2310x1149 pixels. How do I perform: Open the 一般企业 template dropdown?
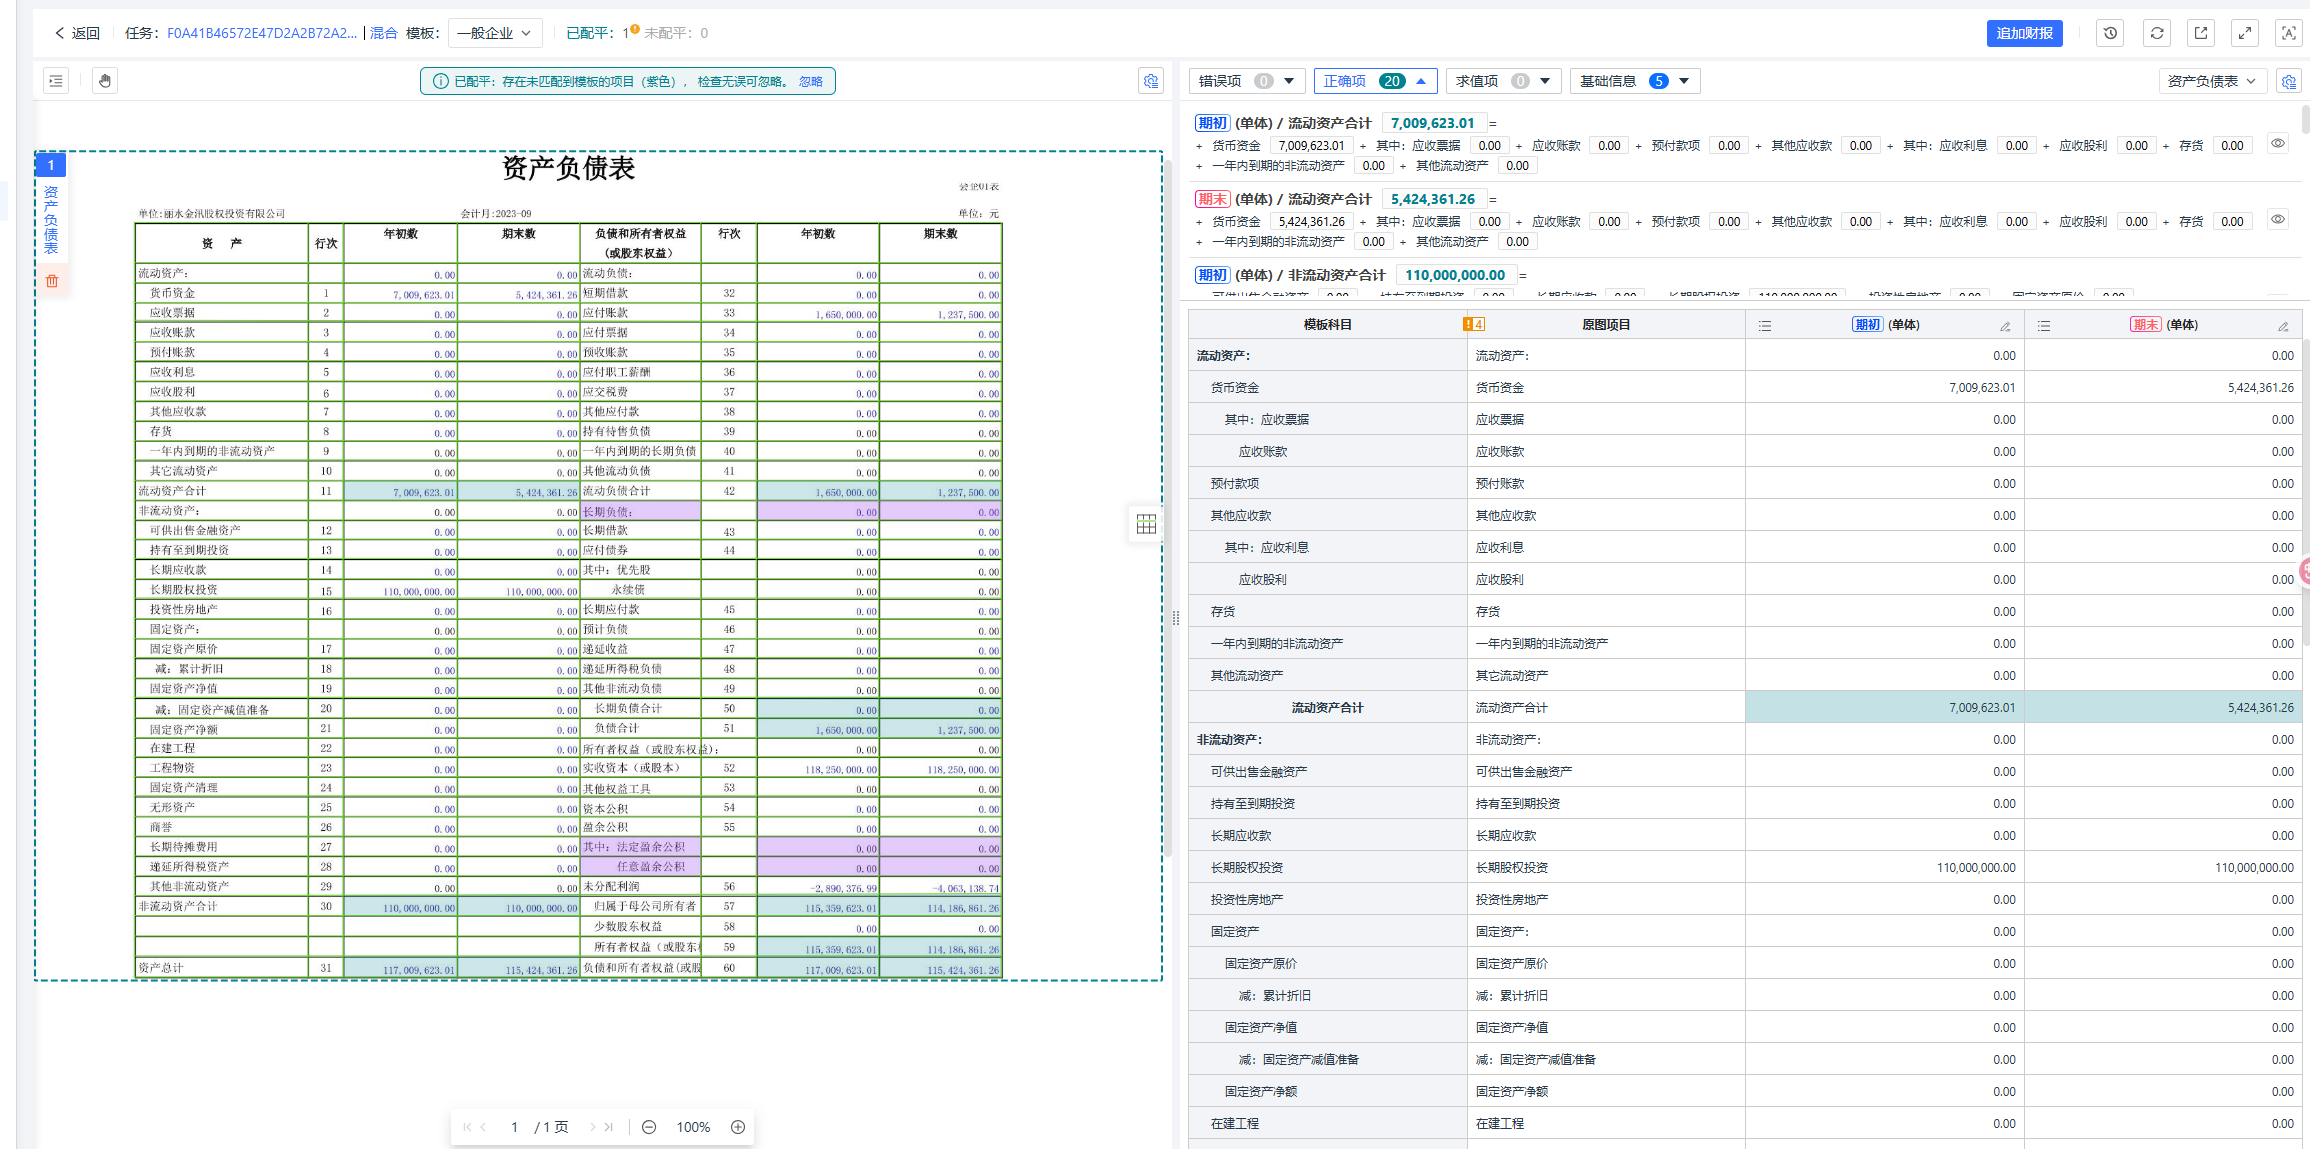tap(494, 33)
